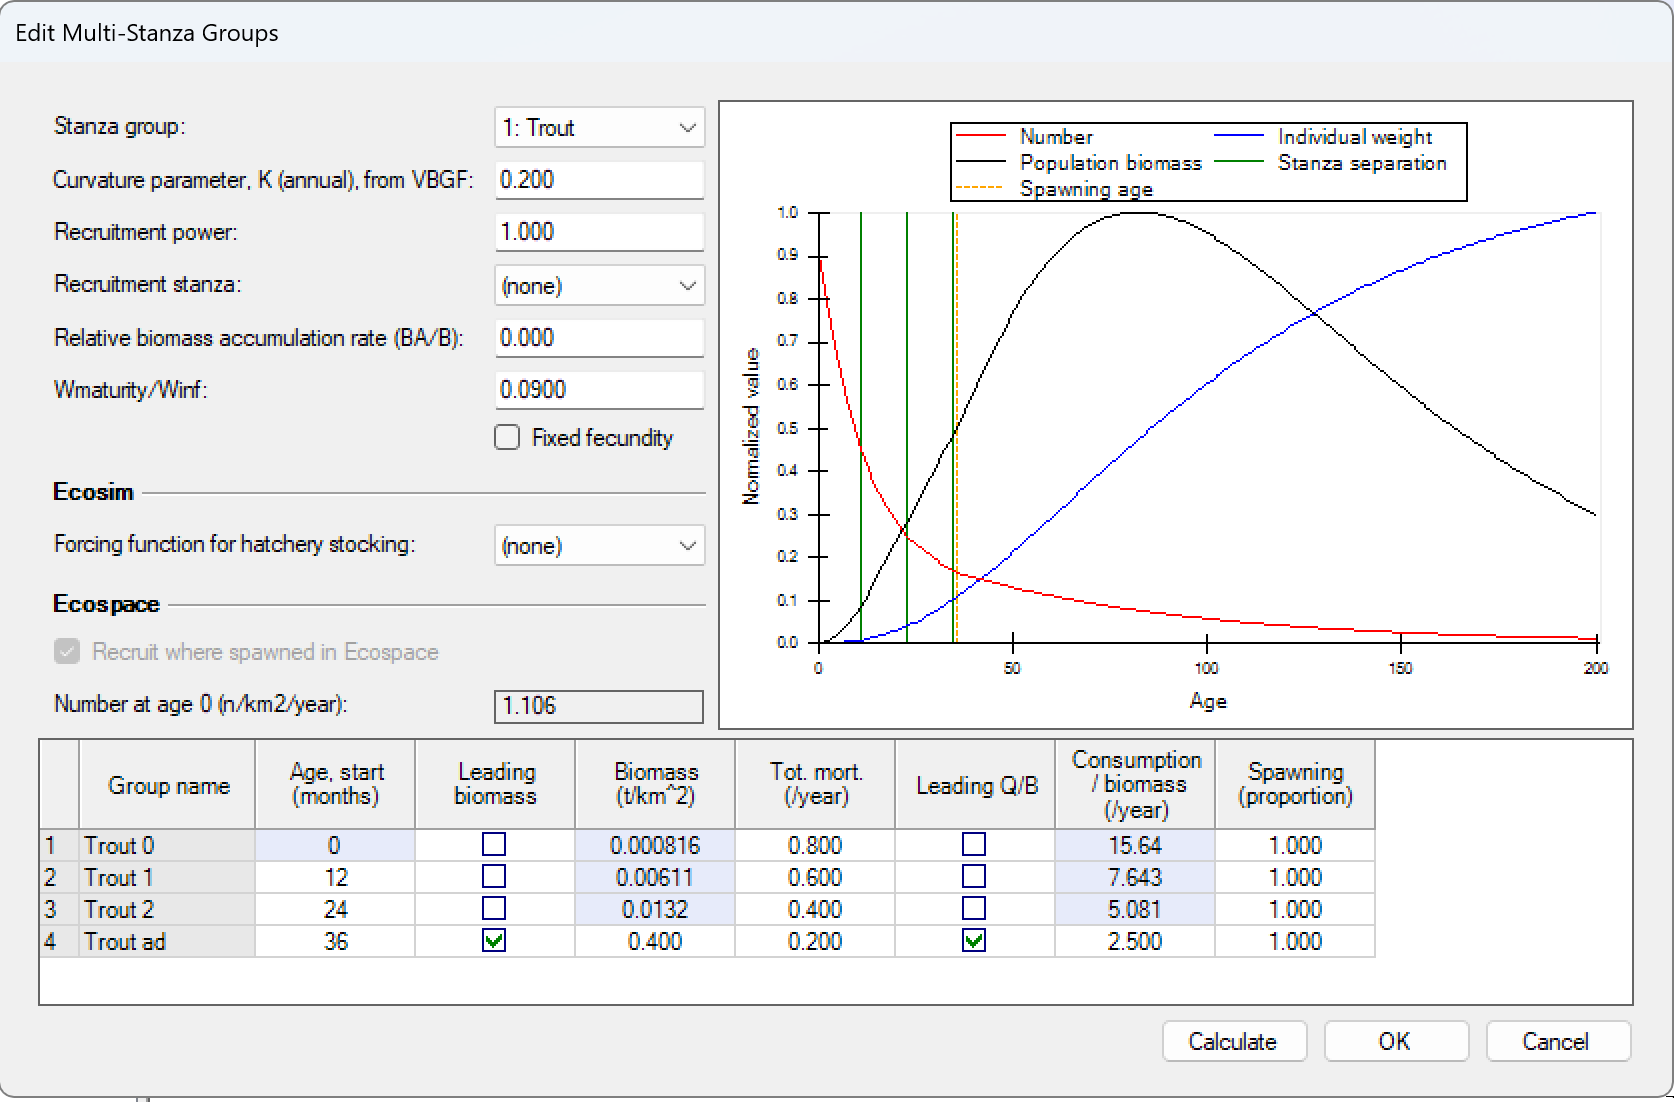Screen dimensions: 1674x1102
Task: Click Age start cell for Trout 1
Action: tap(335, 877)
